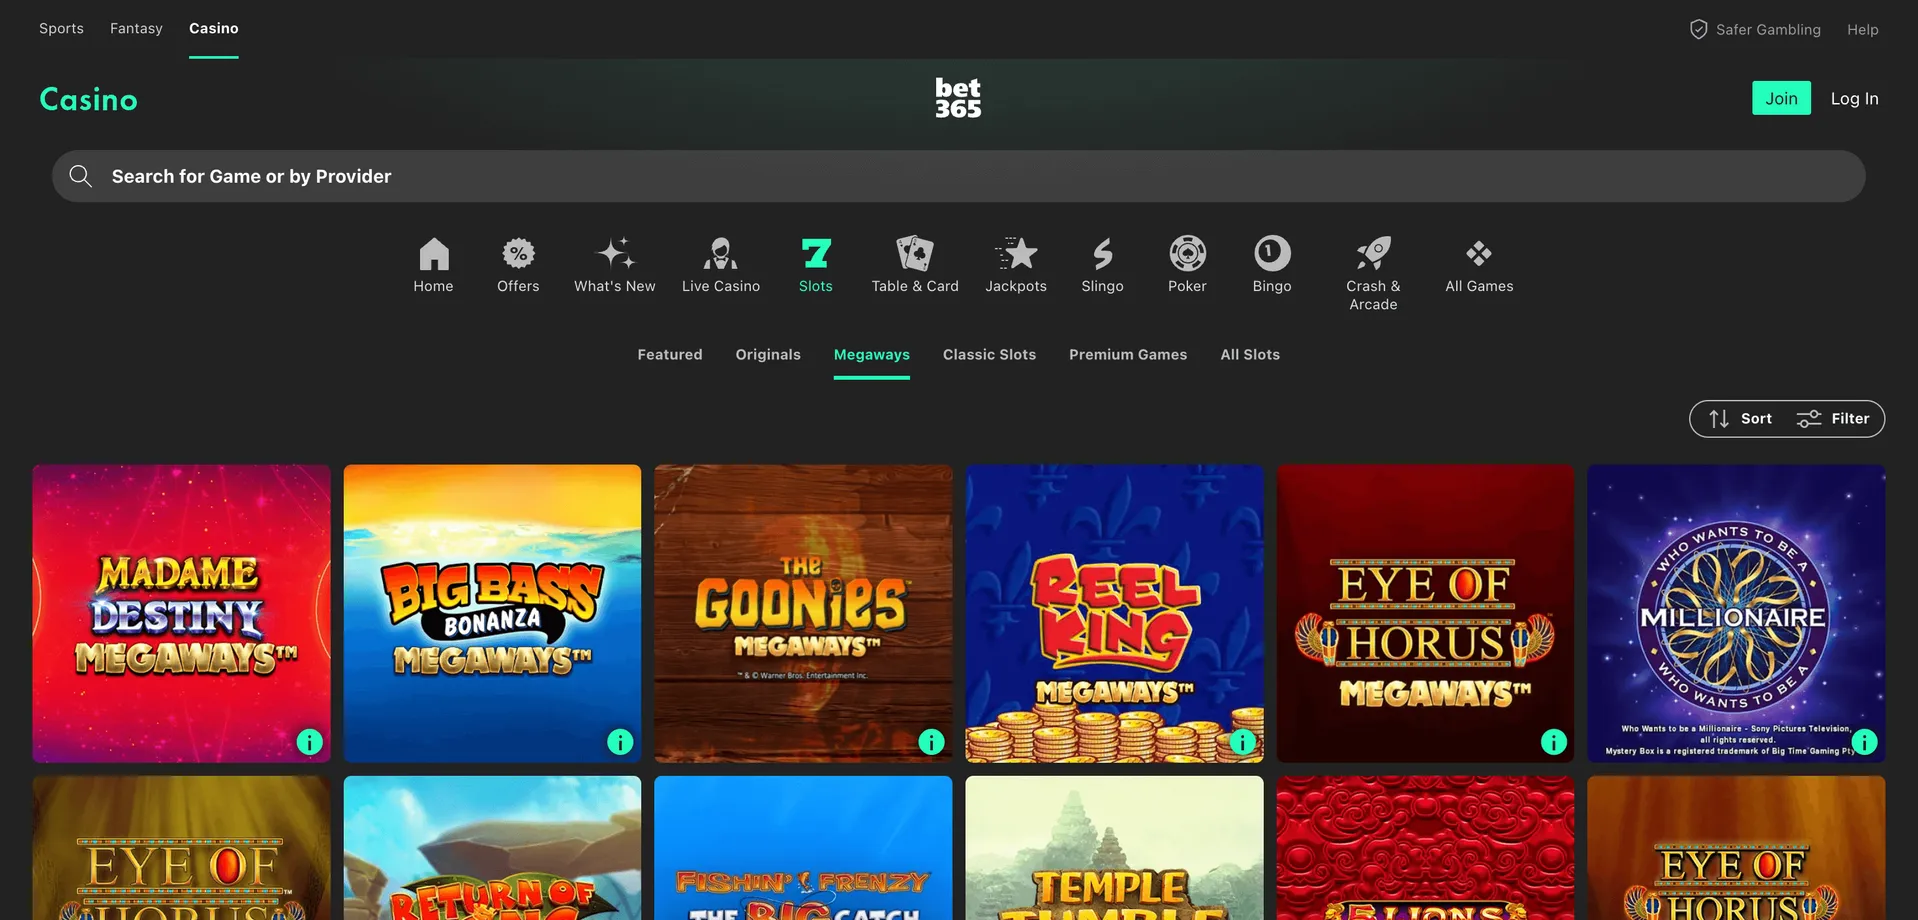Open Jackpots star icon
The width and height of the screenshot is (1918, 920).
tap(1016, 254)
